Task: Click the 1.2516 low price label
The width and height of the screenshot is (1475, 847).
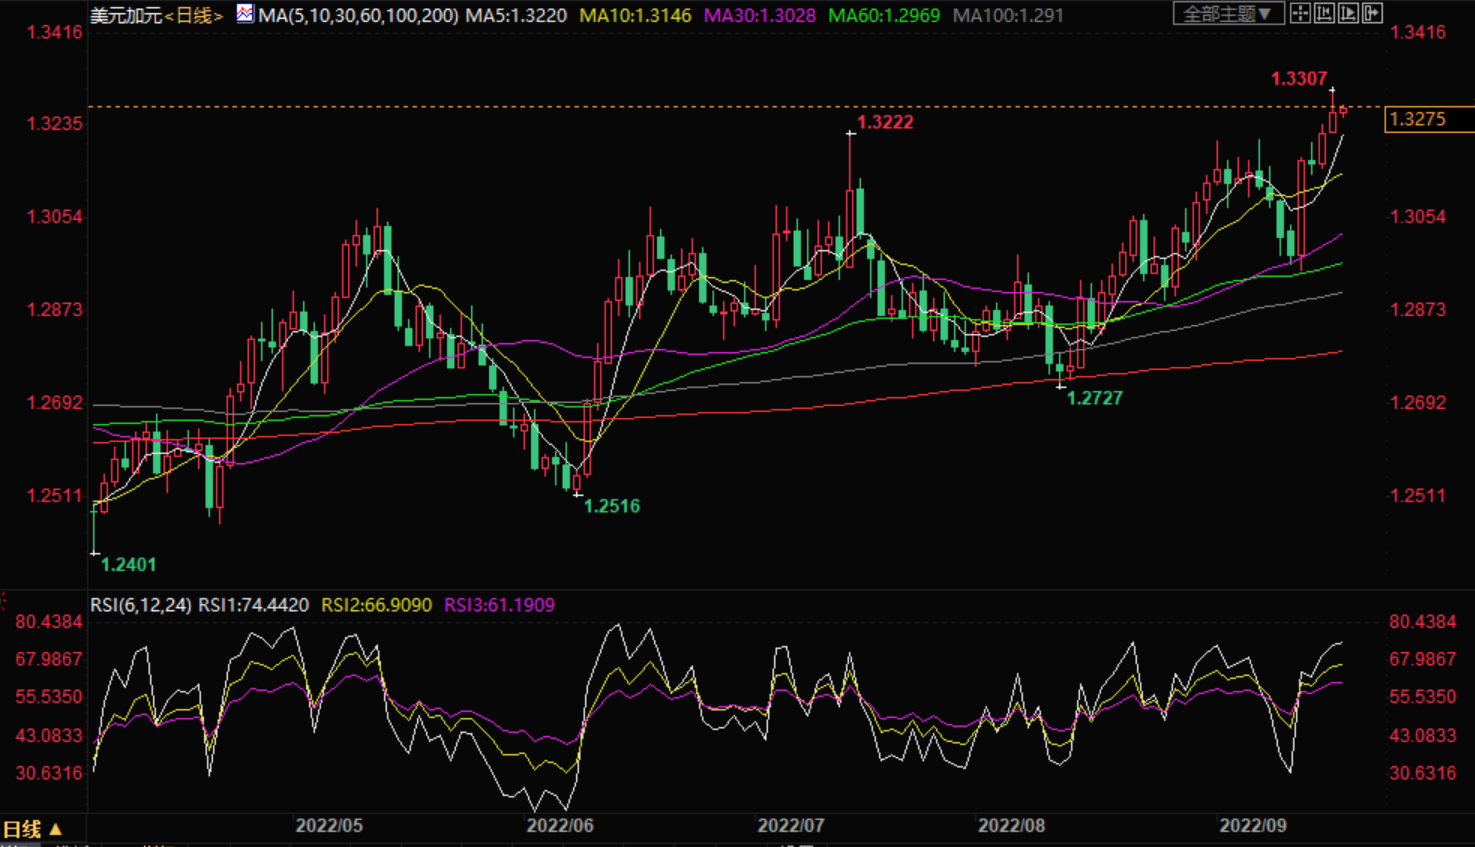Action: (611, 506)
